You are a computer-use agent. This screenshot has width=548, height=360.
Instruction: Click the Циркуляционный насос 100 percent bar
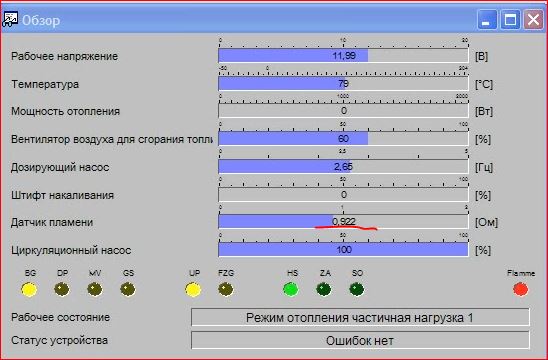pyautogui.click(x=343, y=250)
